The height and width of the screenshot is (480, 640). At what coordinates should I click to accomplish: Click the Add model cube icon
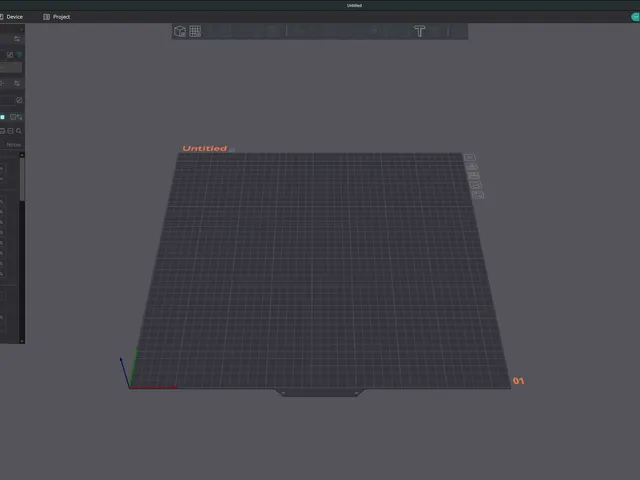click(x=180, y=31)
